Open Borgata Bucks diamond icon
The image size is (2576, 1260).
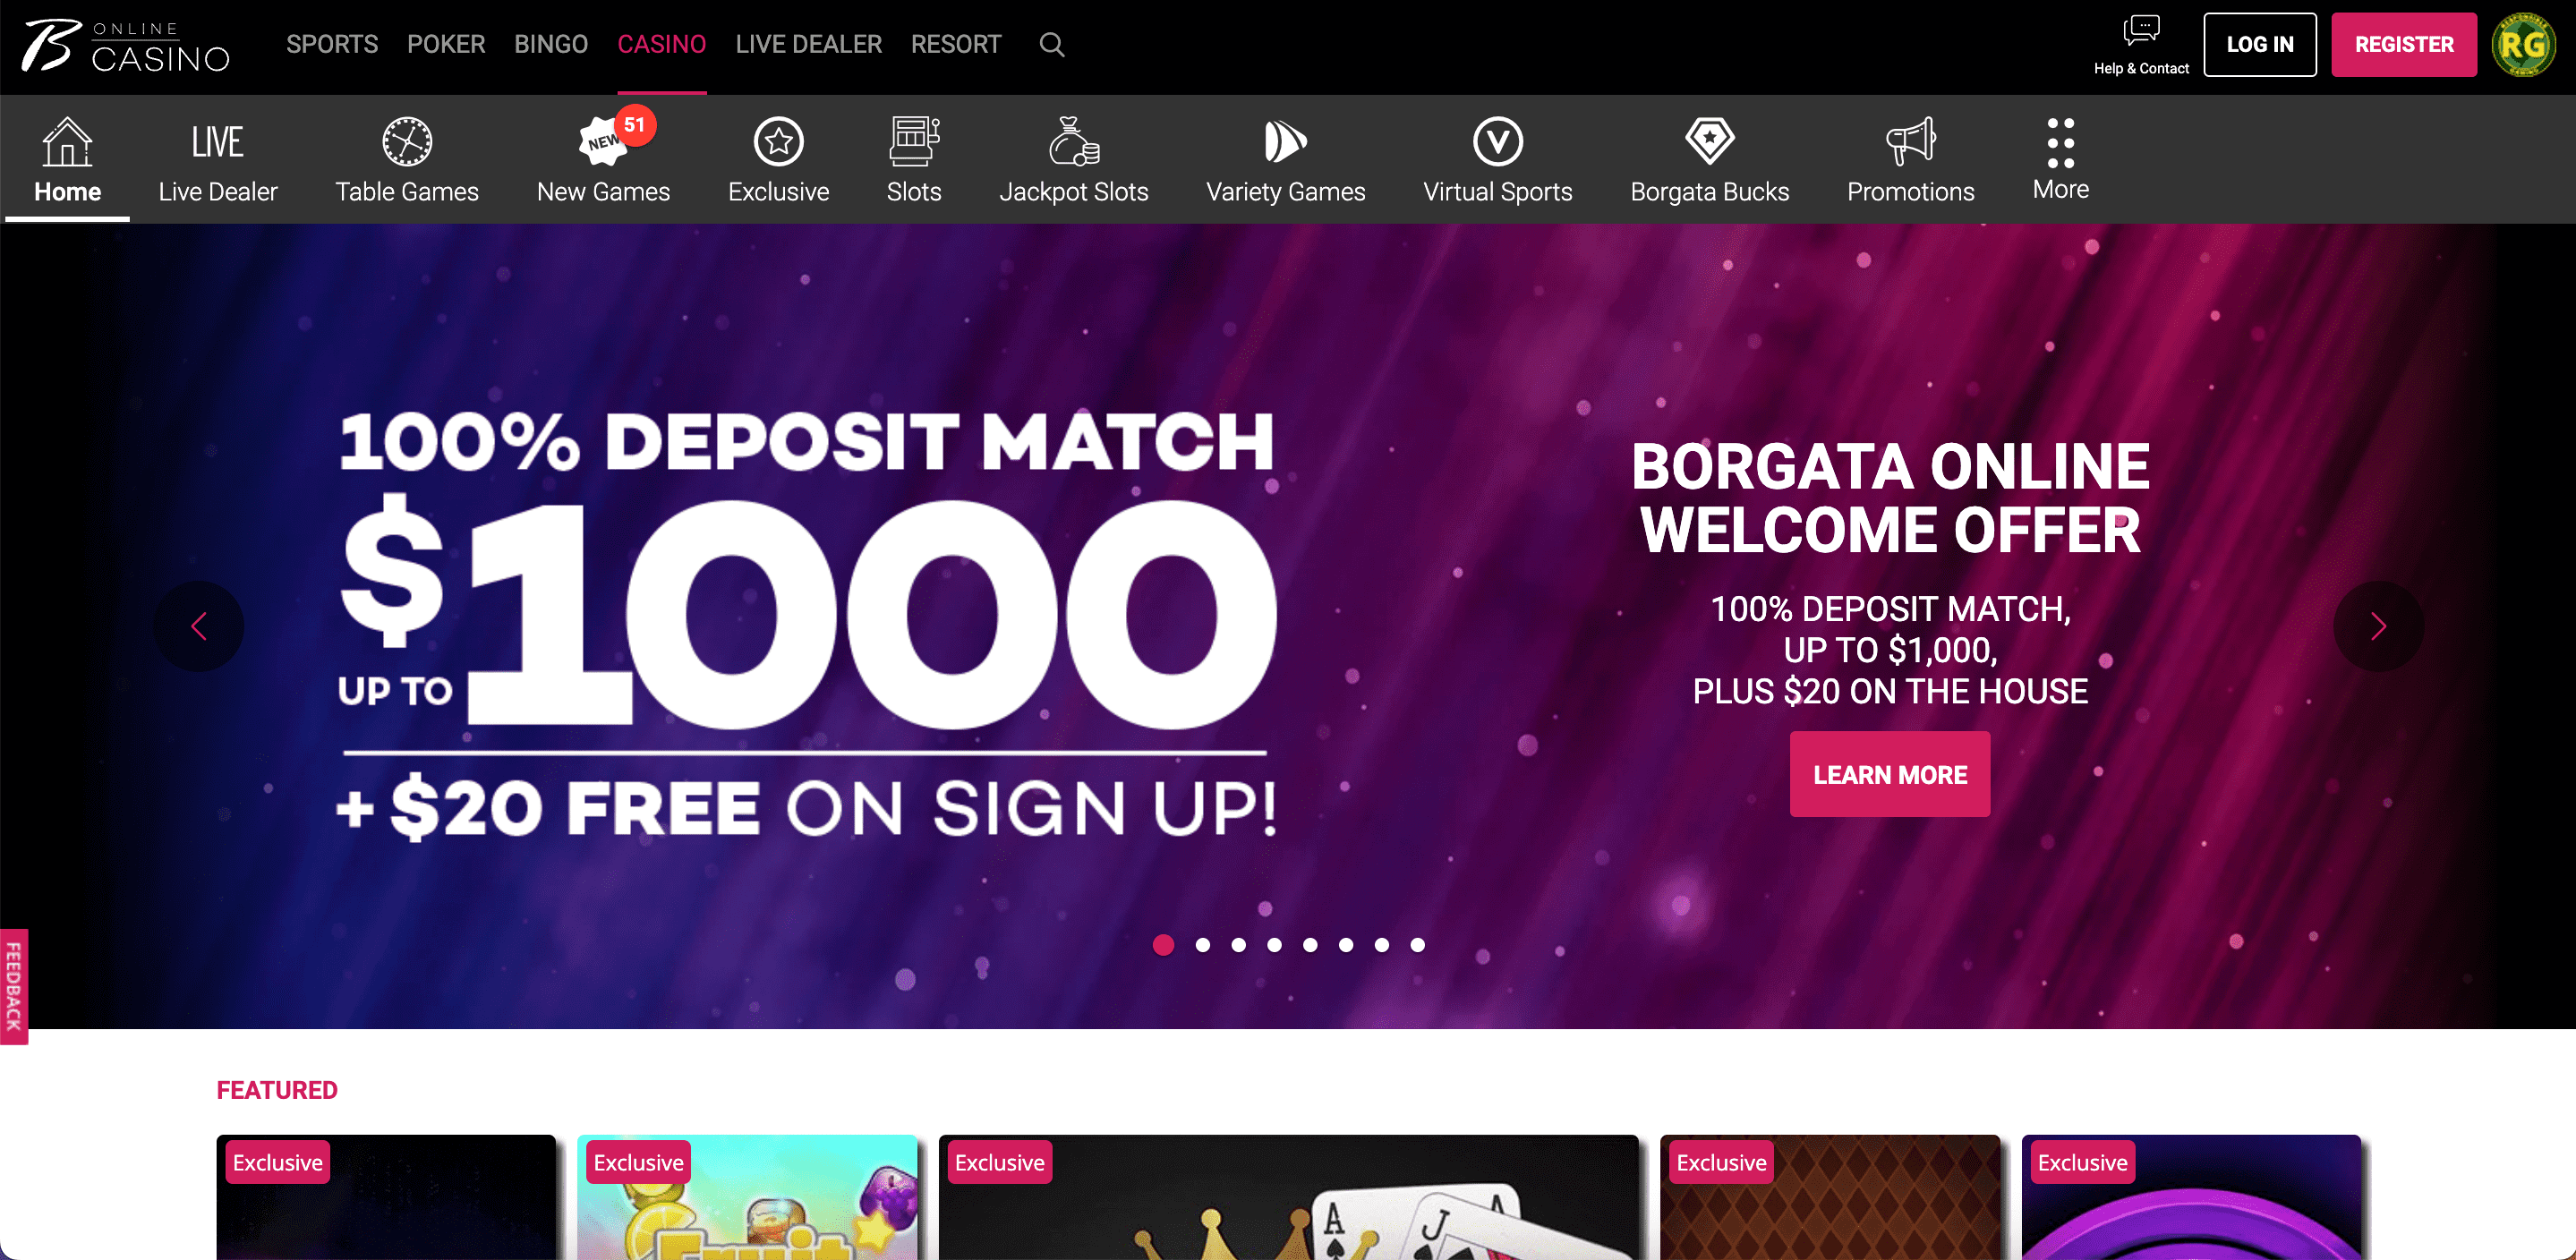(x=1710, y=141)
